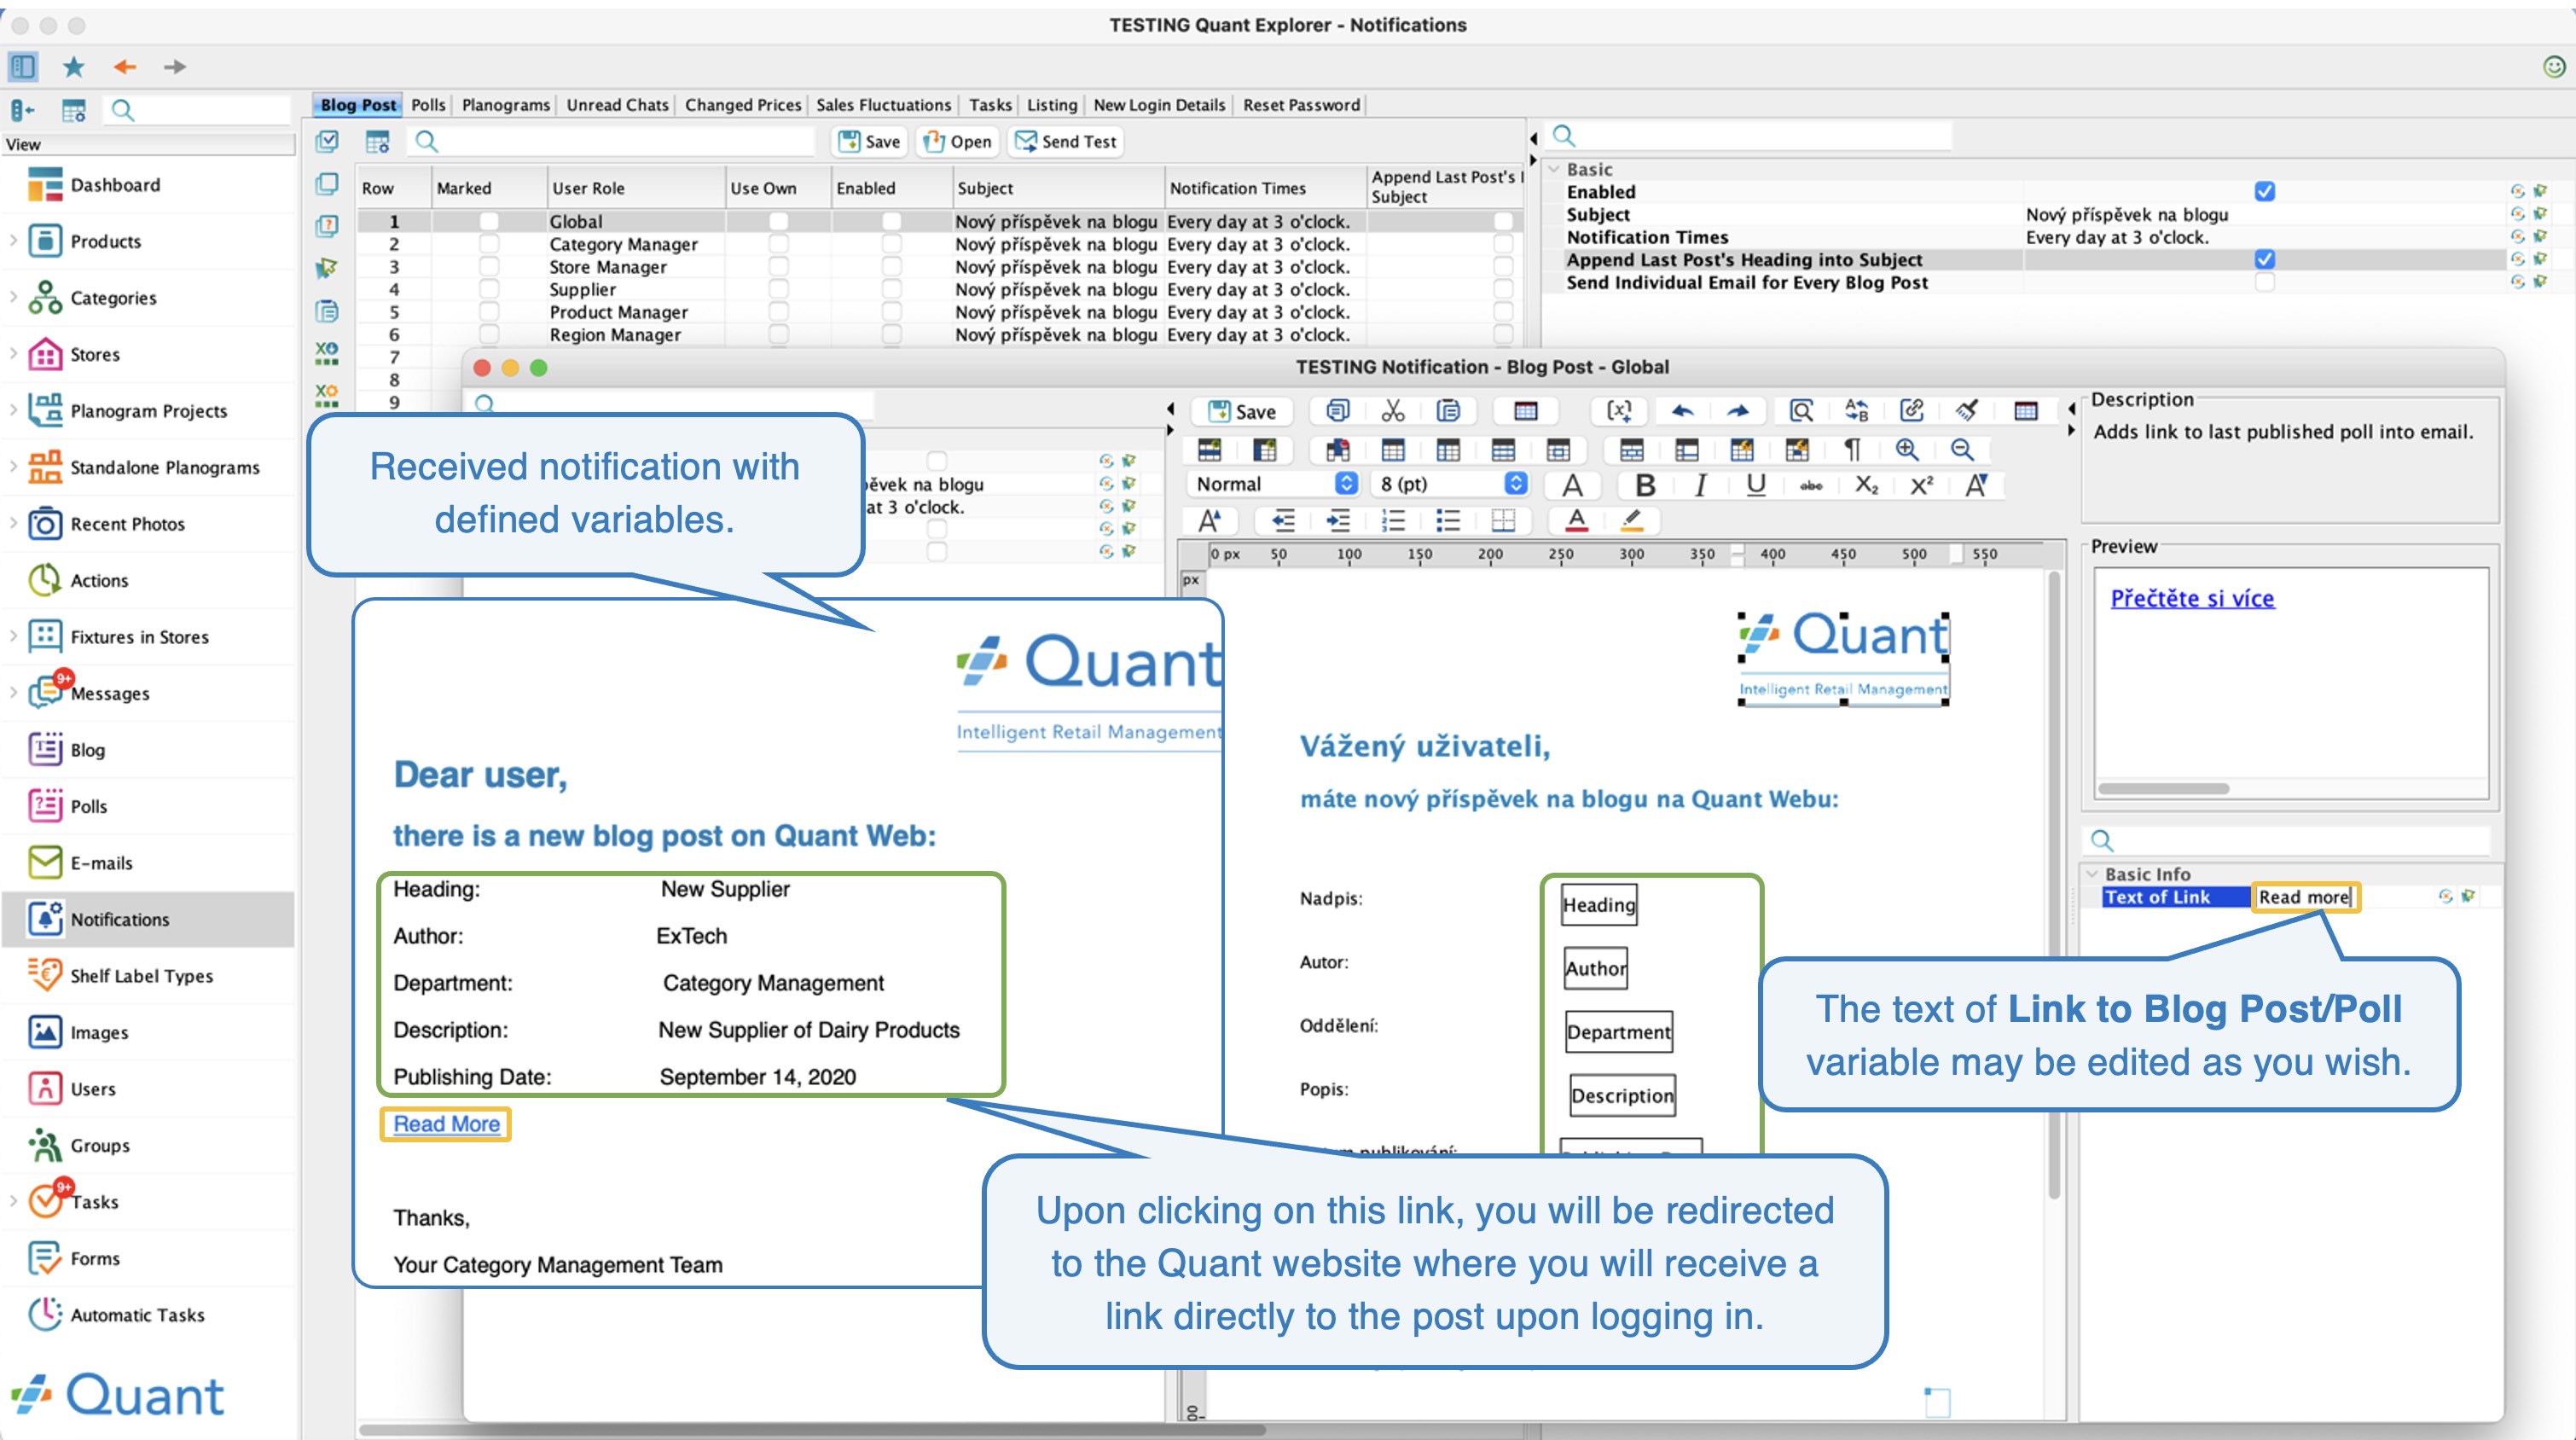The width and height of the screenshot is (2576, 1440).
Task: Click the Copy icon next to editor Save
Action: click(1337, 411)
